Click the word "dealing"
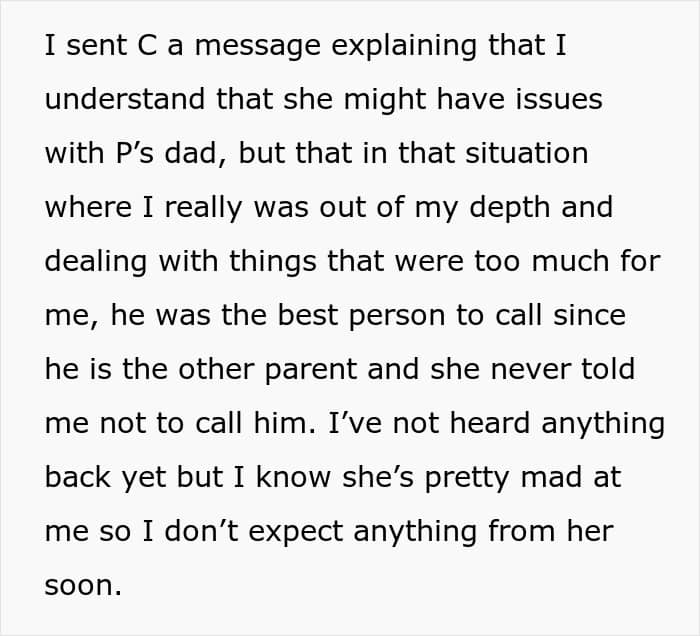Viewport: 700px width, 636px height. tap(95, 262)
